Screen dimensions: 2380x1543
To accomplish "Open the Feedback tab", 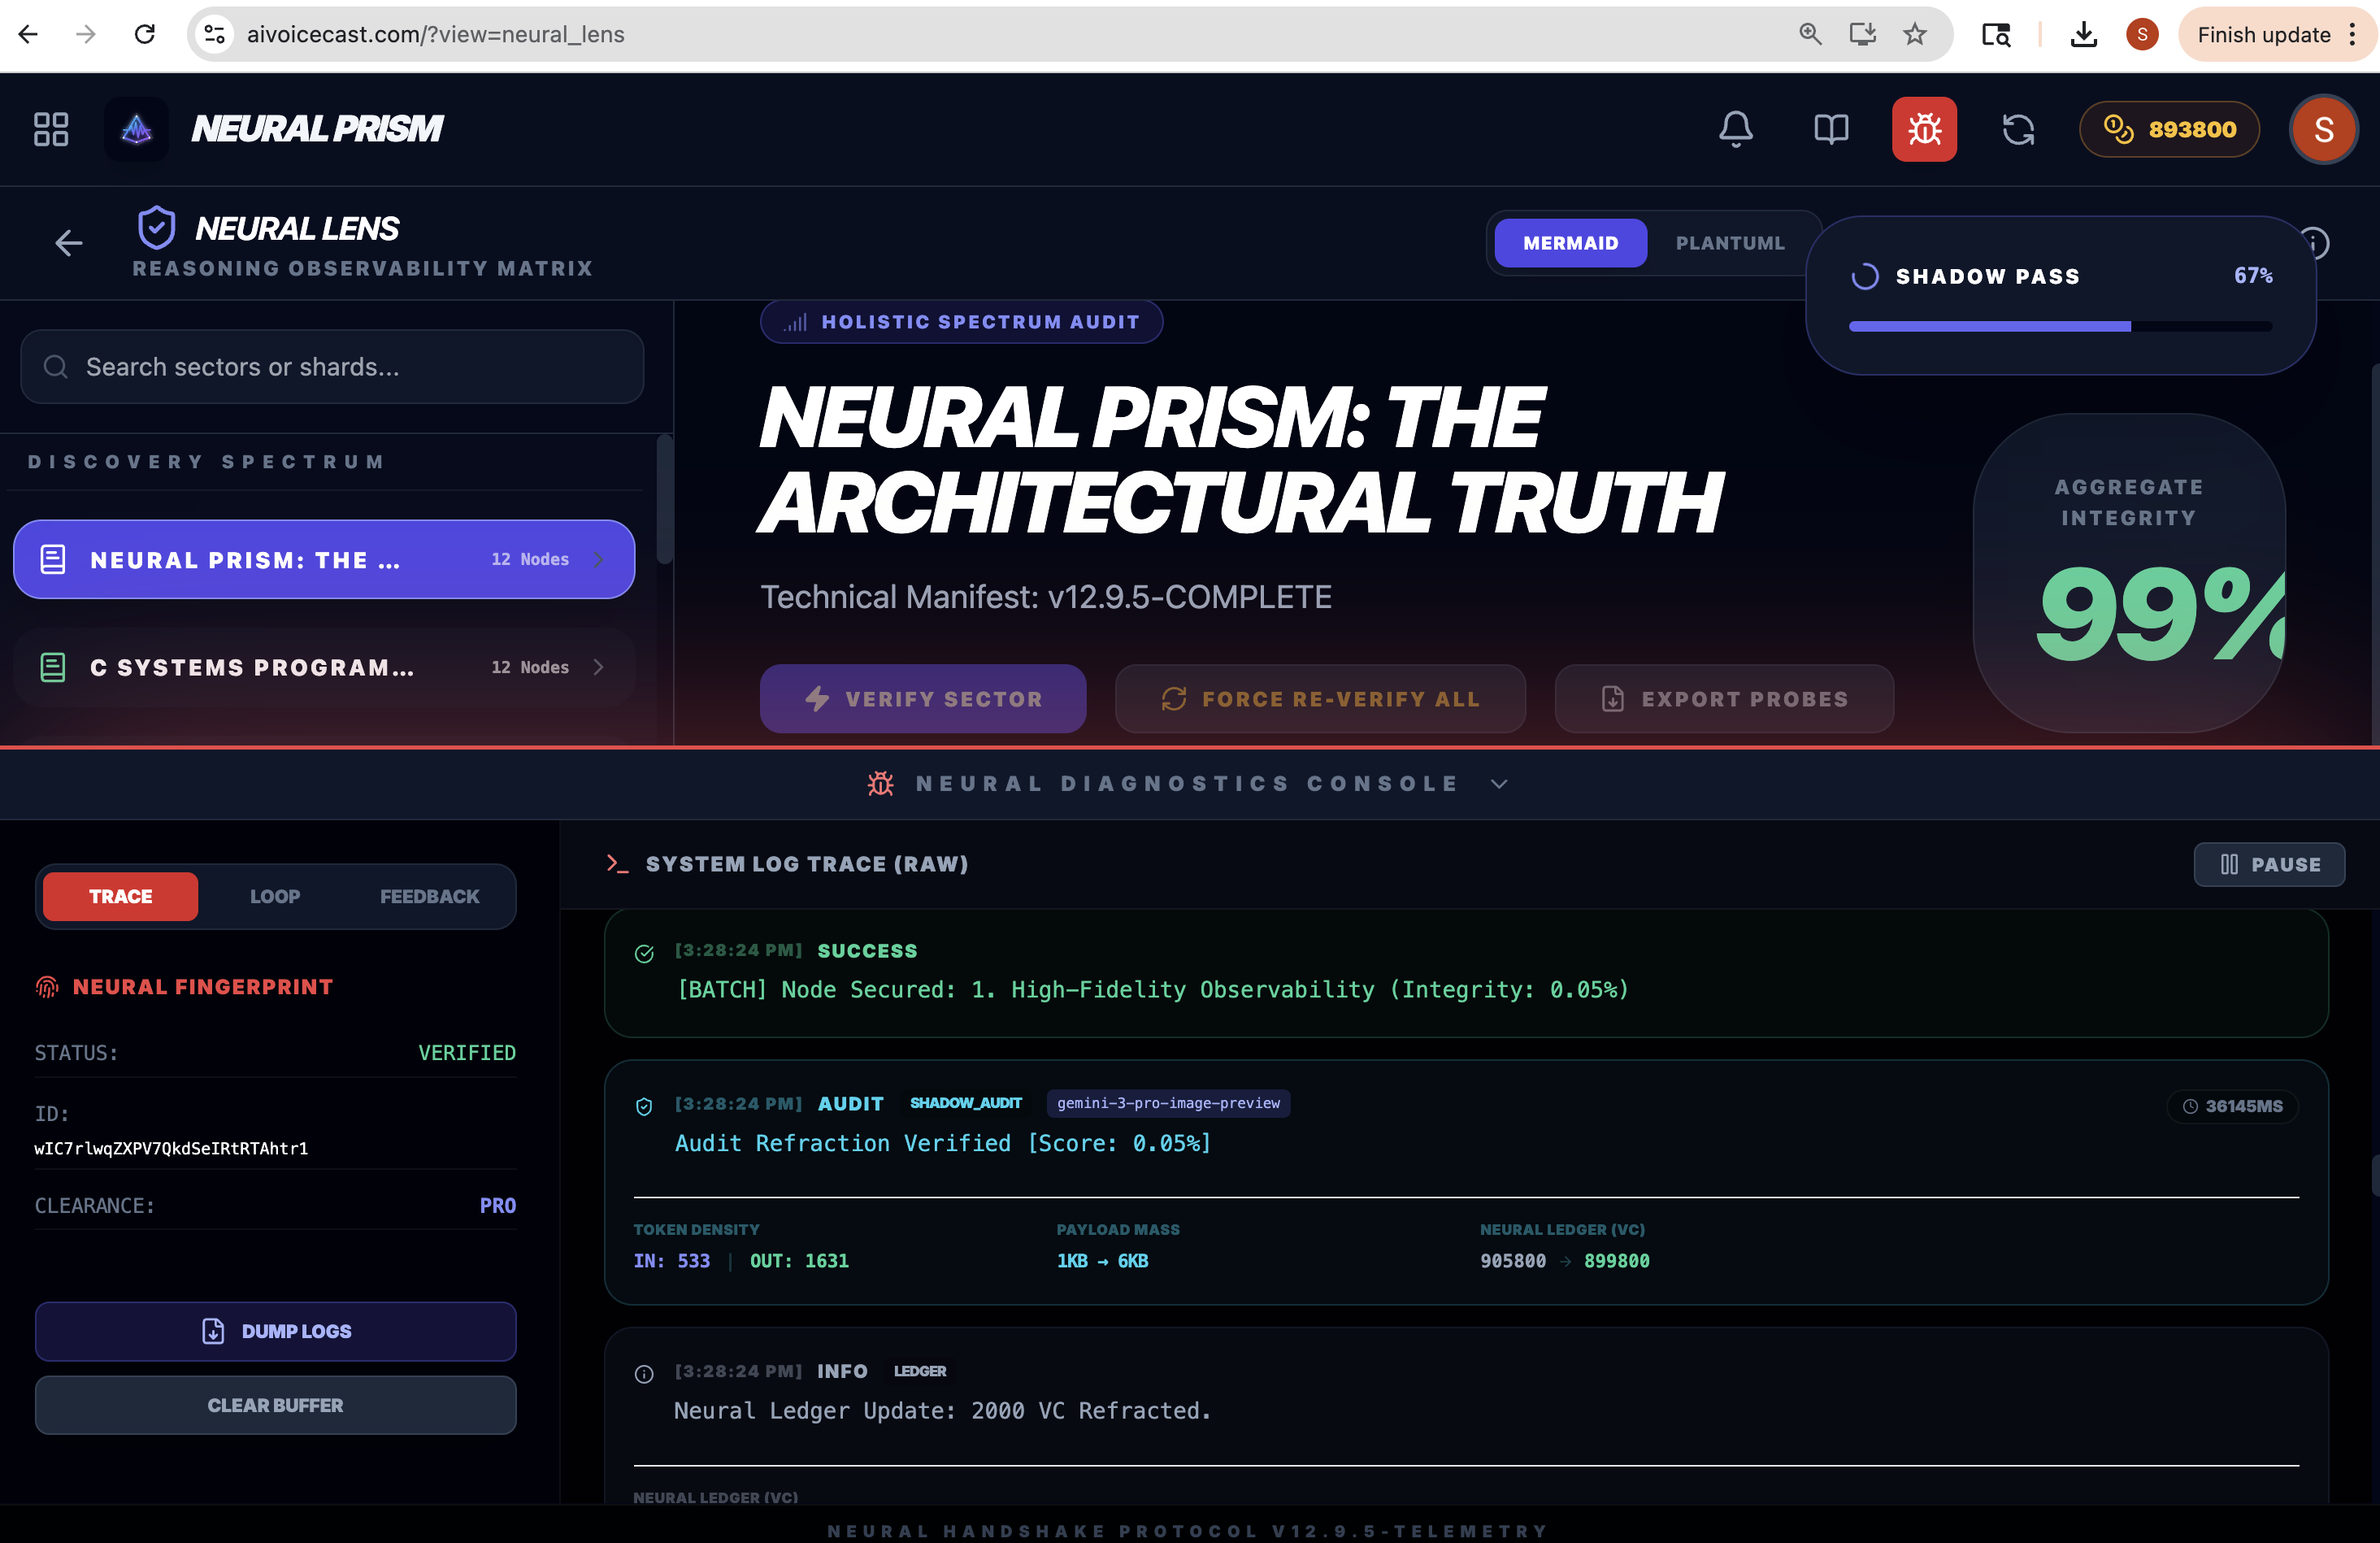I will (x=429, y=896).
